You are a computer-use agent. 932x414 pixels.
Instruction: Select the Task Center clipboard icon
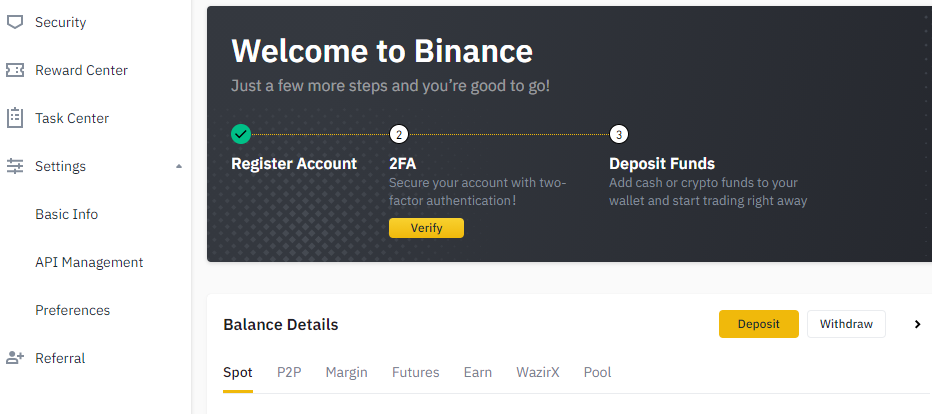pyautogui.click(x=14, y=118)
